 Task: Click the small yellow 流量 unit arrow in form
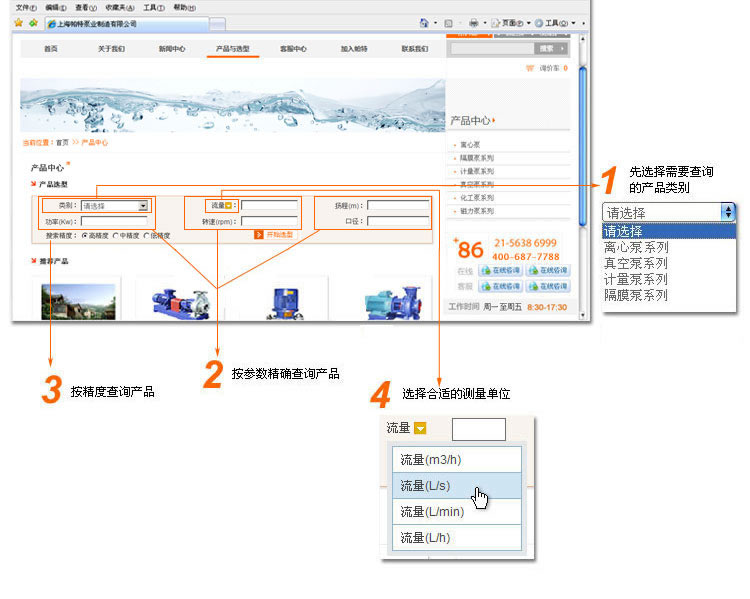point(229,206)
